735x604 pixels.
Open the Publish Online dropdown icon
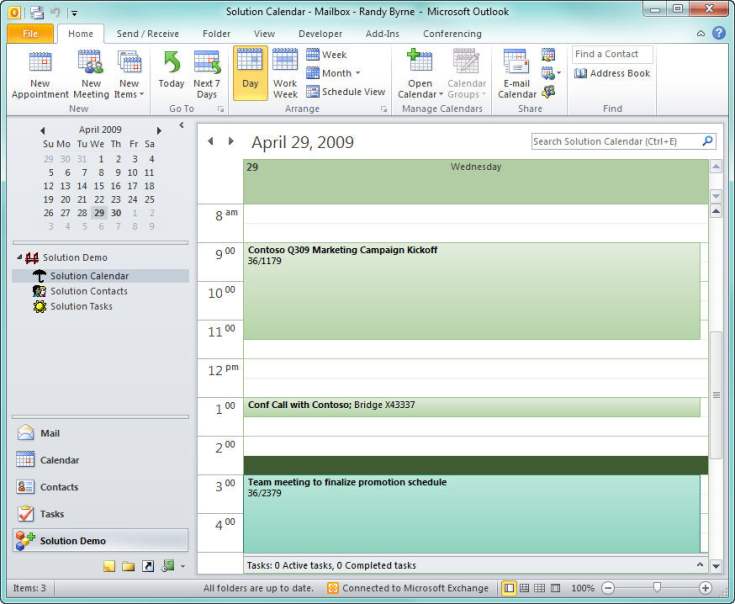[x=551, y=73]
